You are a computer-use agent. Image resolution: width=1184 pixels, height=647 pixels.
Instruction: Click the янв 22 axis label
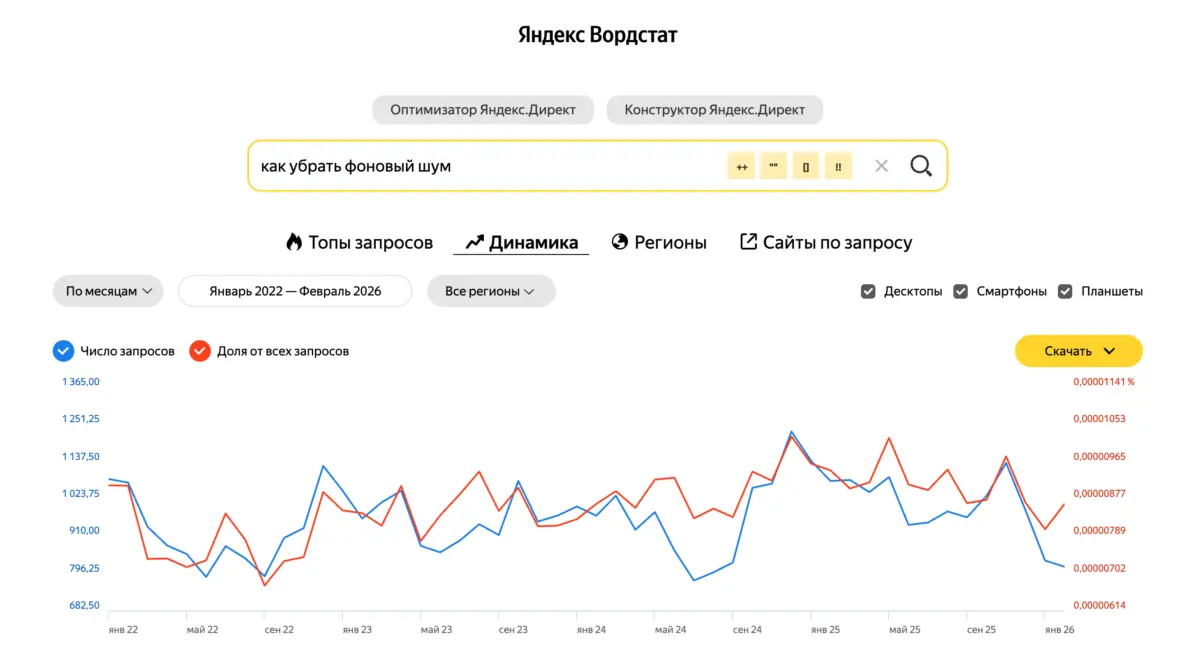123,630
